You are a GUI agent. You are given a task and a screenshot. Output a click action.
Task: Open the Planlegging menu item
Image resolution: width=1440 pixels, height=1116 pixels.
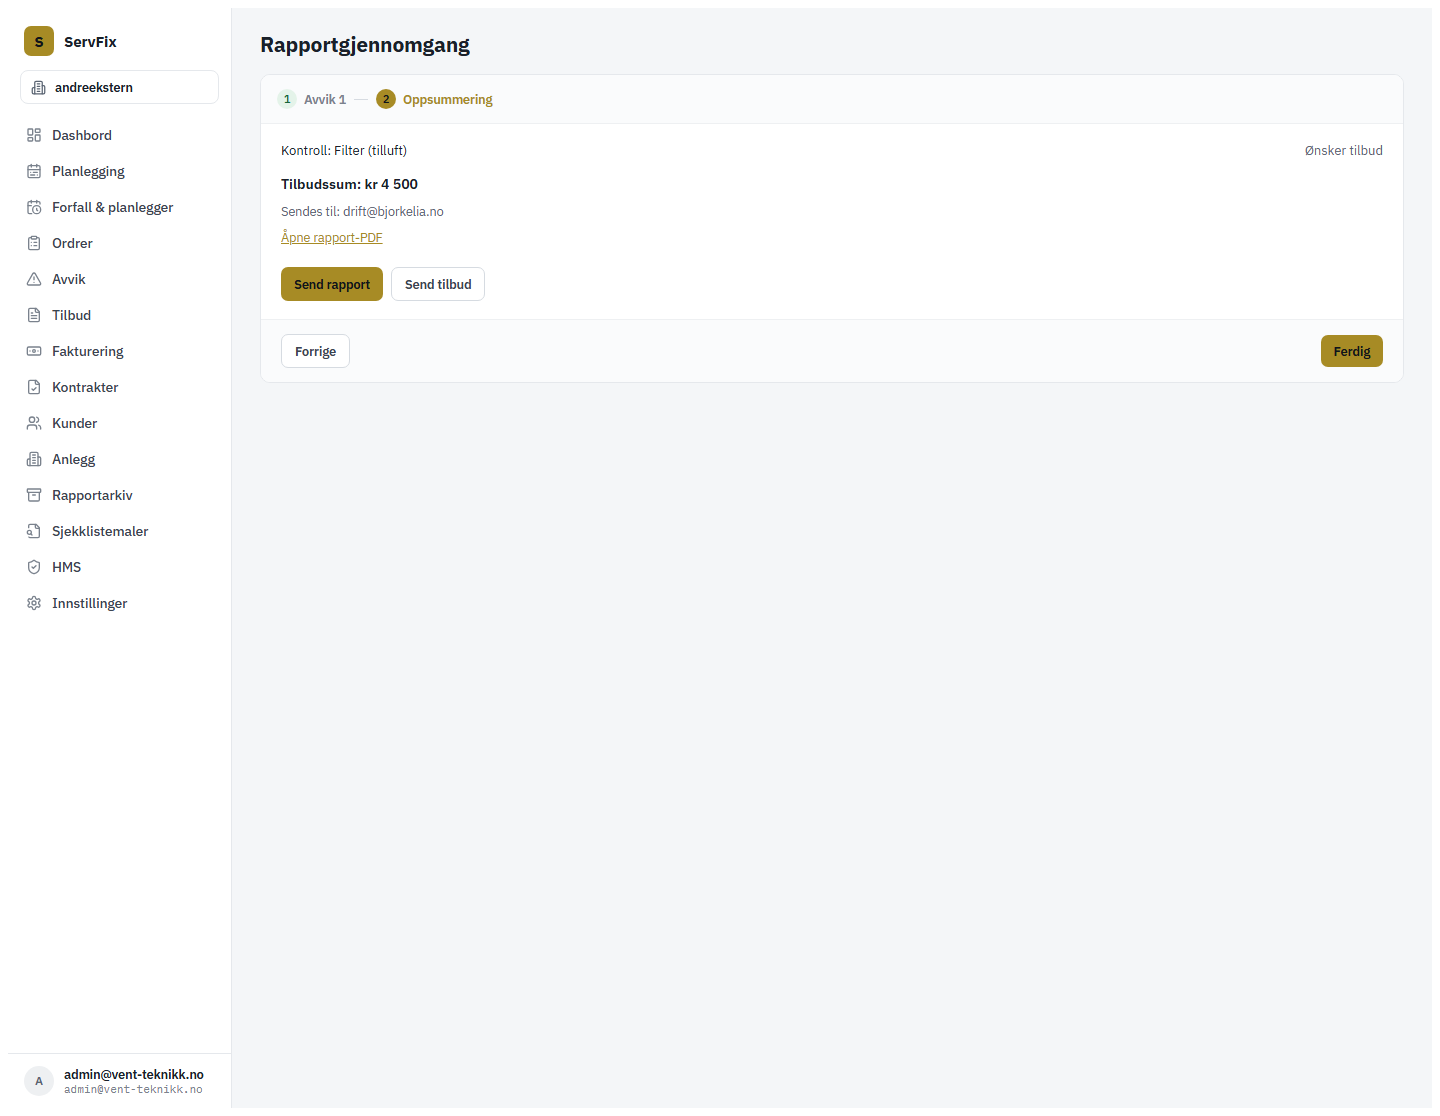(119, 171)
